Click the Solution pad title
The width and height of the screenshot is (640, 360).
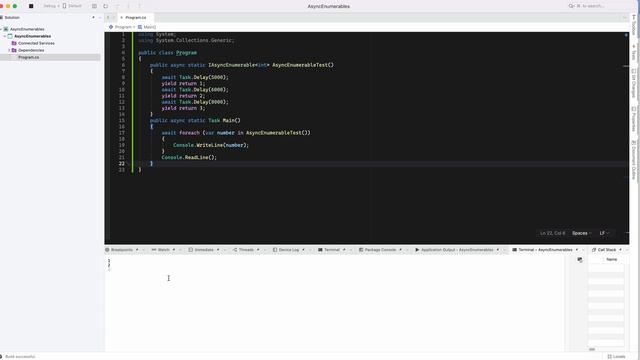12,18
